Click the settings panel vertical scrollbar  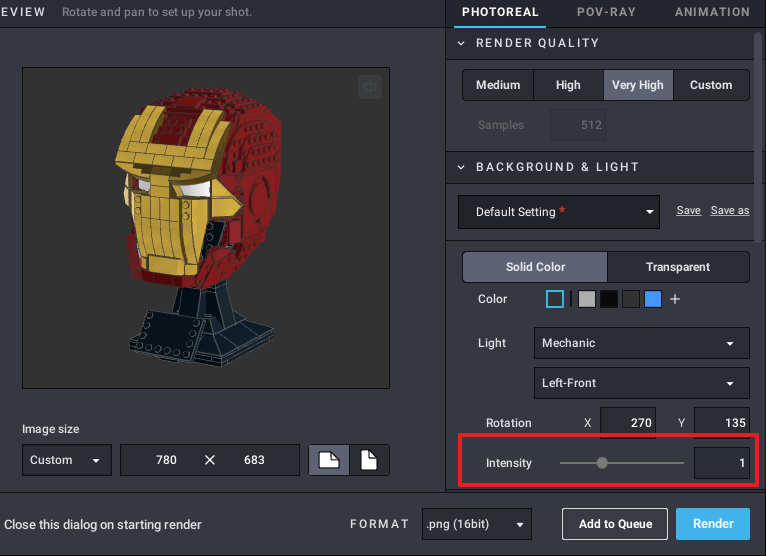coord(759,138)
